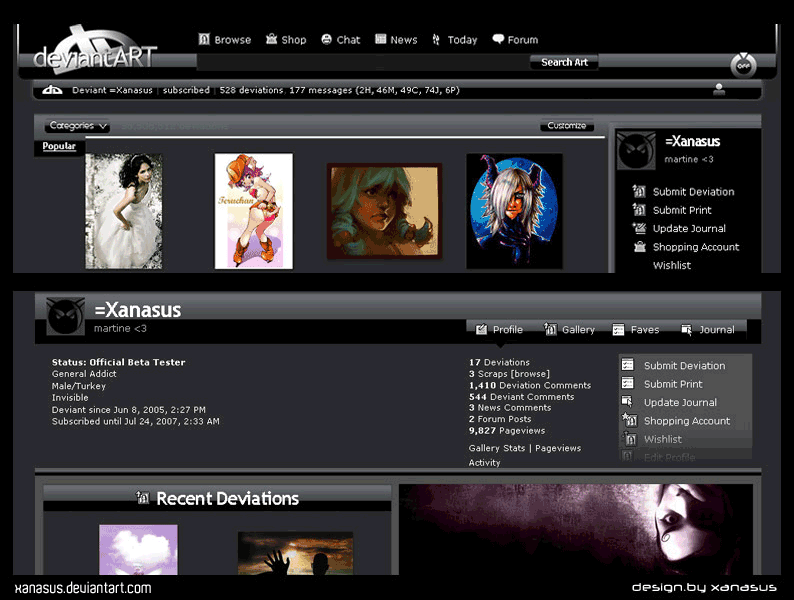The image size is (794, 600).
Task: Open the horned white-haired character thumbnail
Action: pos(514,211)
